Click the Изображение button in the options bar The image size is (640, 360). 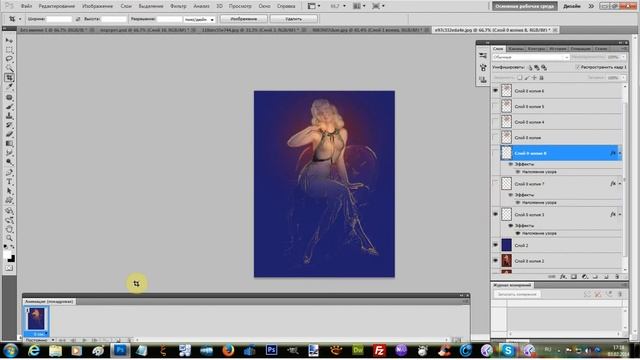[x=244, y=19]
